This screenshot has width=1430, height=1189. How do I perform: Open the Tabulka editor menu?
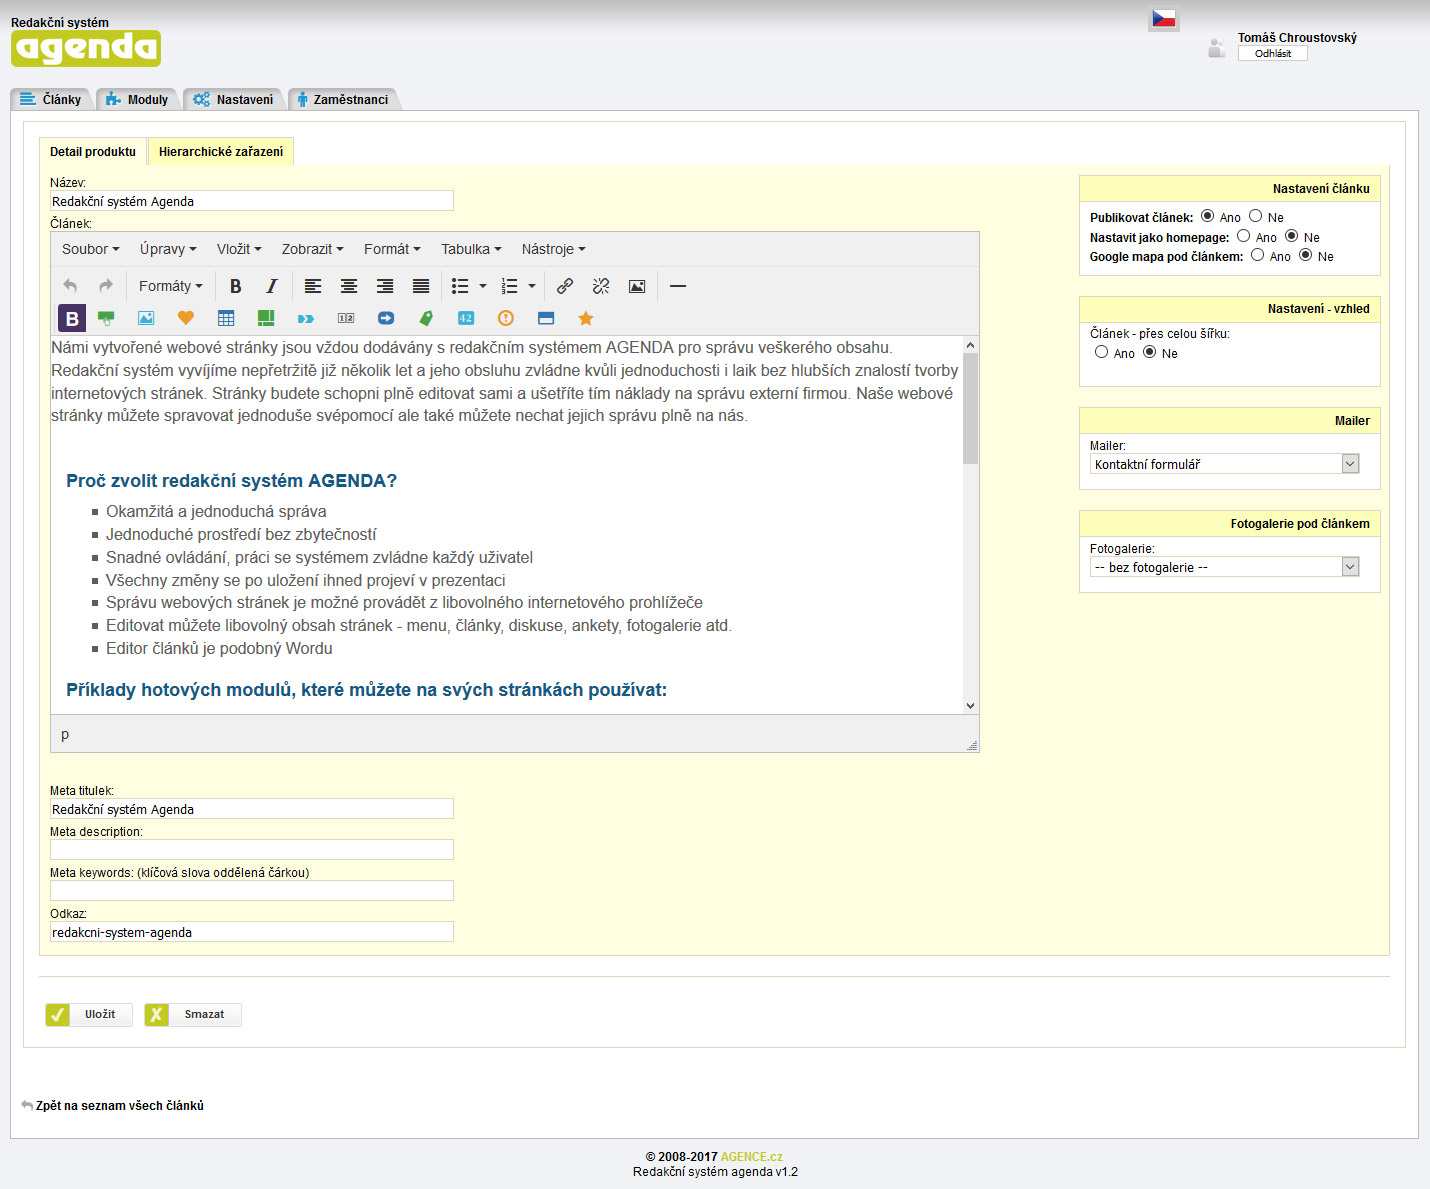tap(471, 249)
